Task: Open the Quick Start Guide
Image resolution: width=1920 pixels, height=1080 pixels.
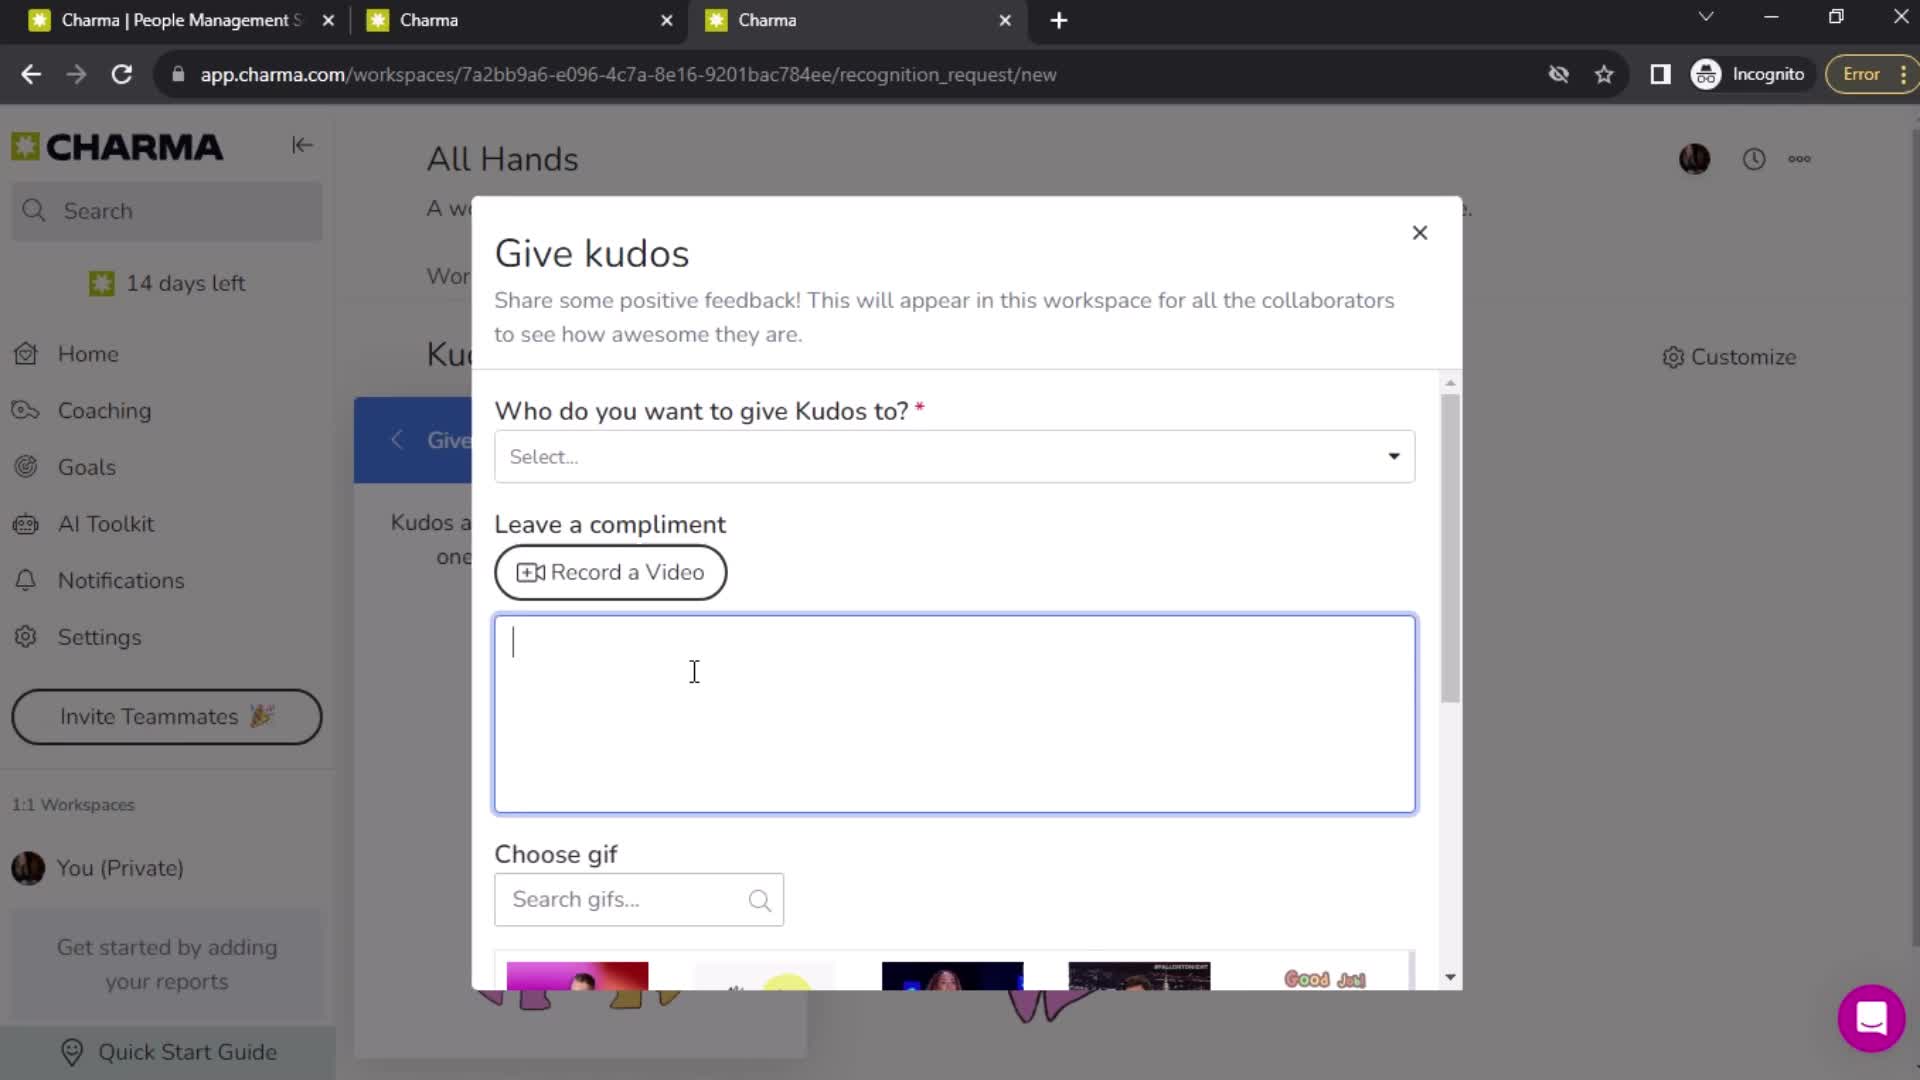Action: 168,1052
